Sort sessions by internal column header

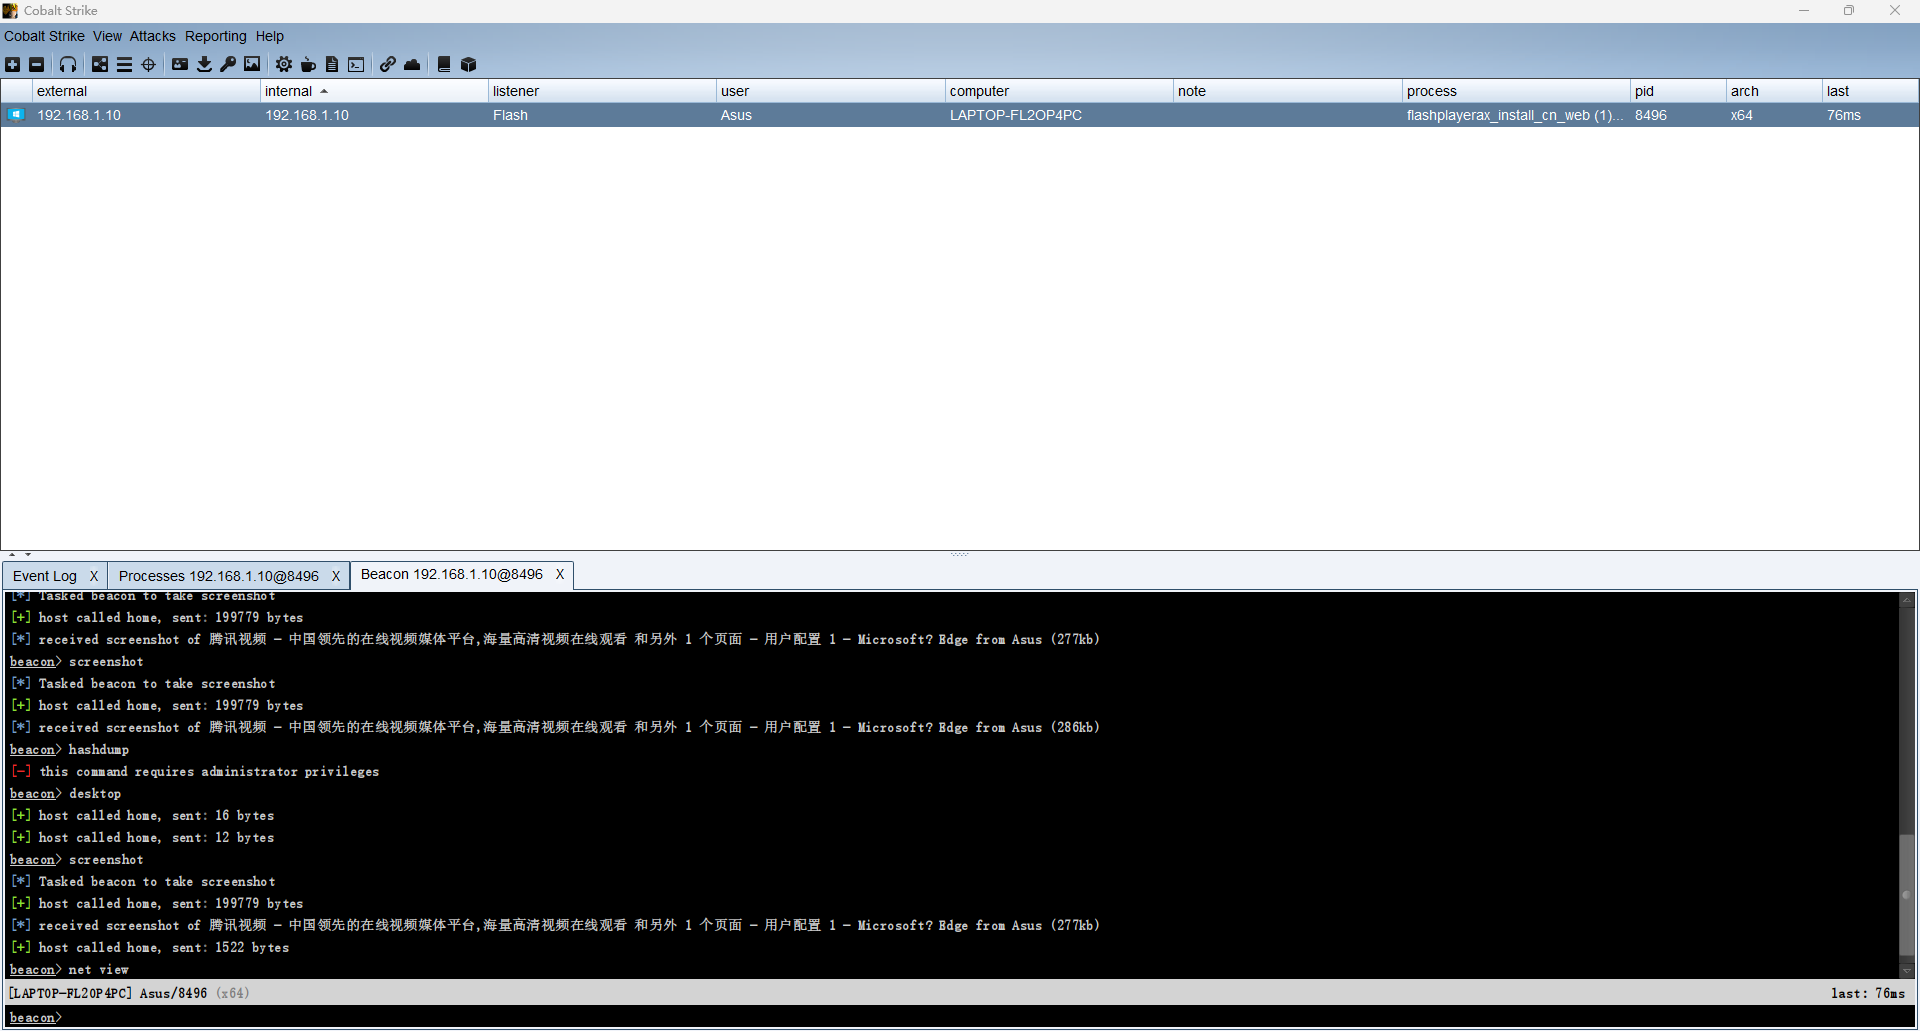tap(374, 91)
